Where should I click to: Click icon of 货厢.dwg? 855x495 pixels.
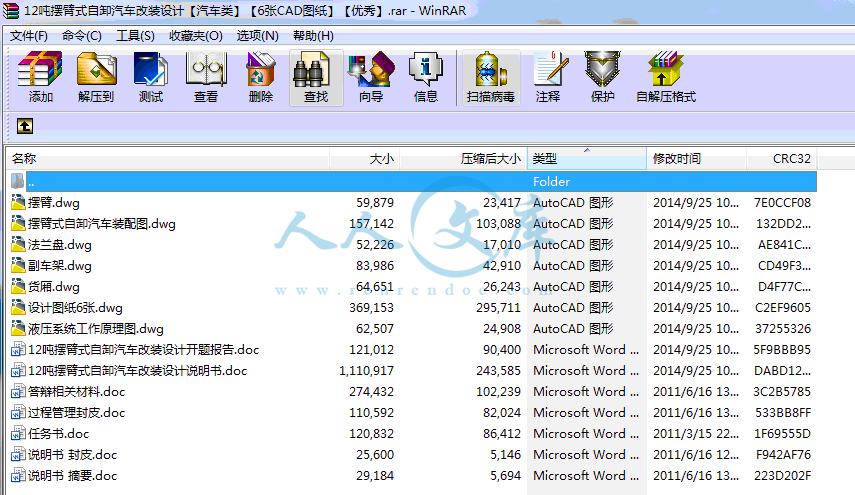[18, 286]
